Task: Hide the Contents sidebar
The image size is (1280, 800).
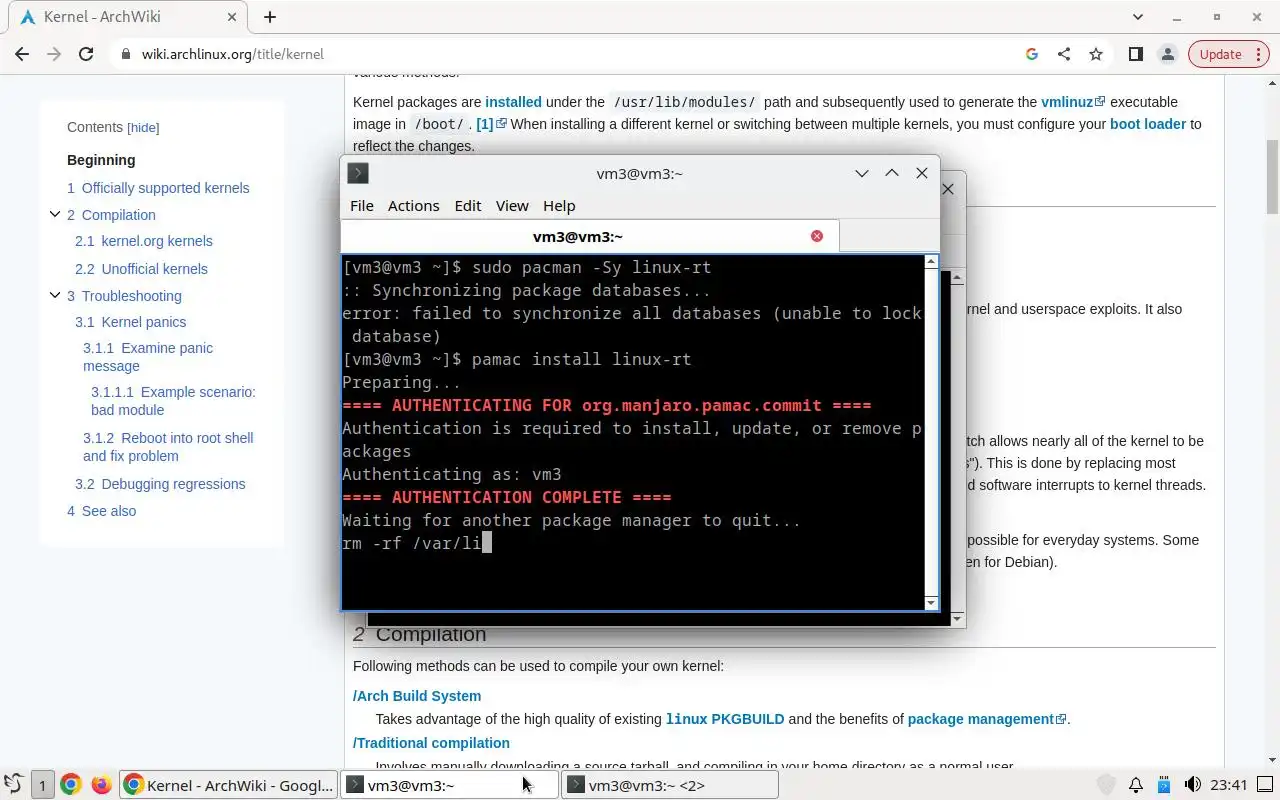Action: (x=143, y=128)
